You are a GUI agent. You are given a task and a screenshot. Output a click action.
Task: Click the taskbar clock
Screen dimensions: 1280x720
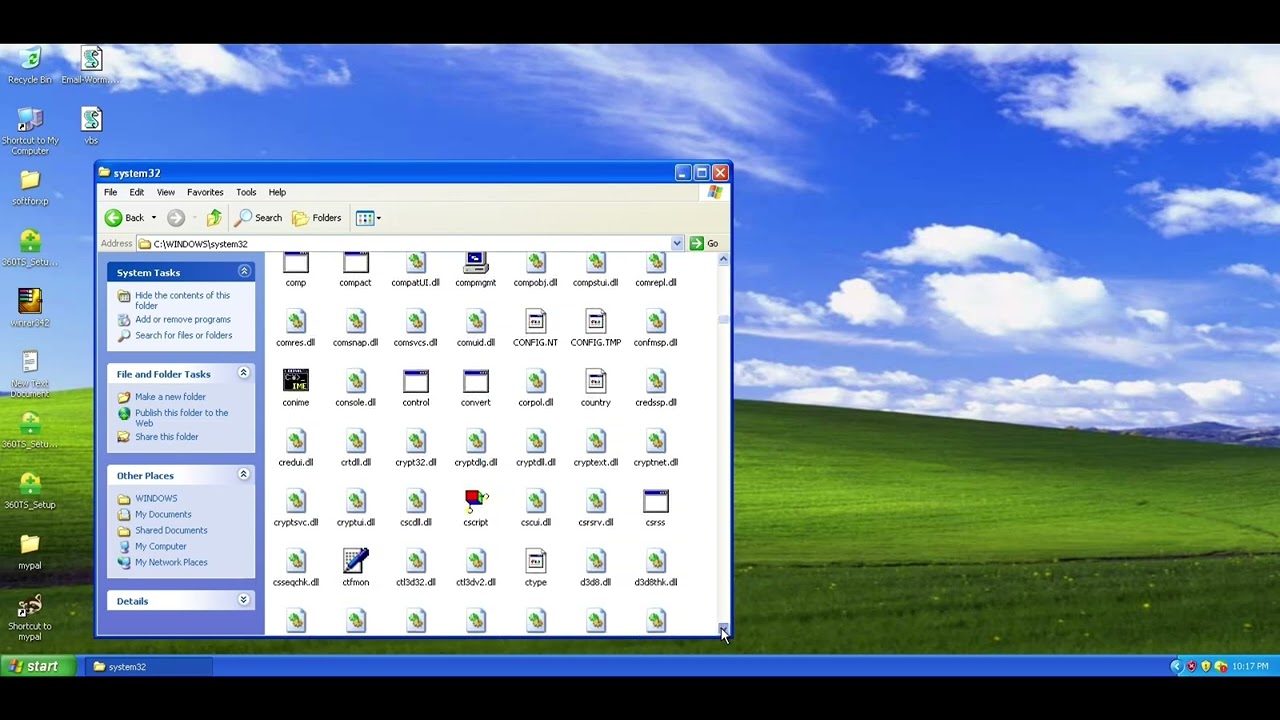click(x=1250, y=667)
